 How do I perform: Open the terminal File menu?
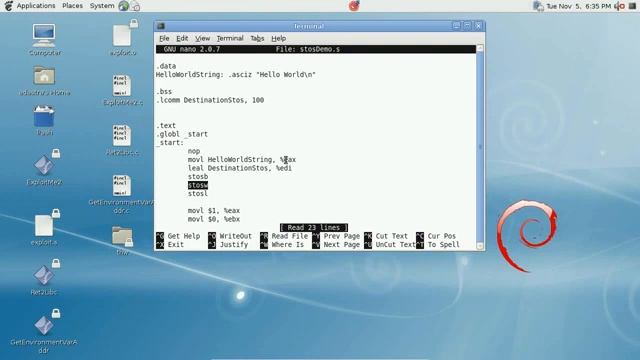tap(164, 38)
